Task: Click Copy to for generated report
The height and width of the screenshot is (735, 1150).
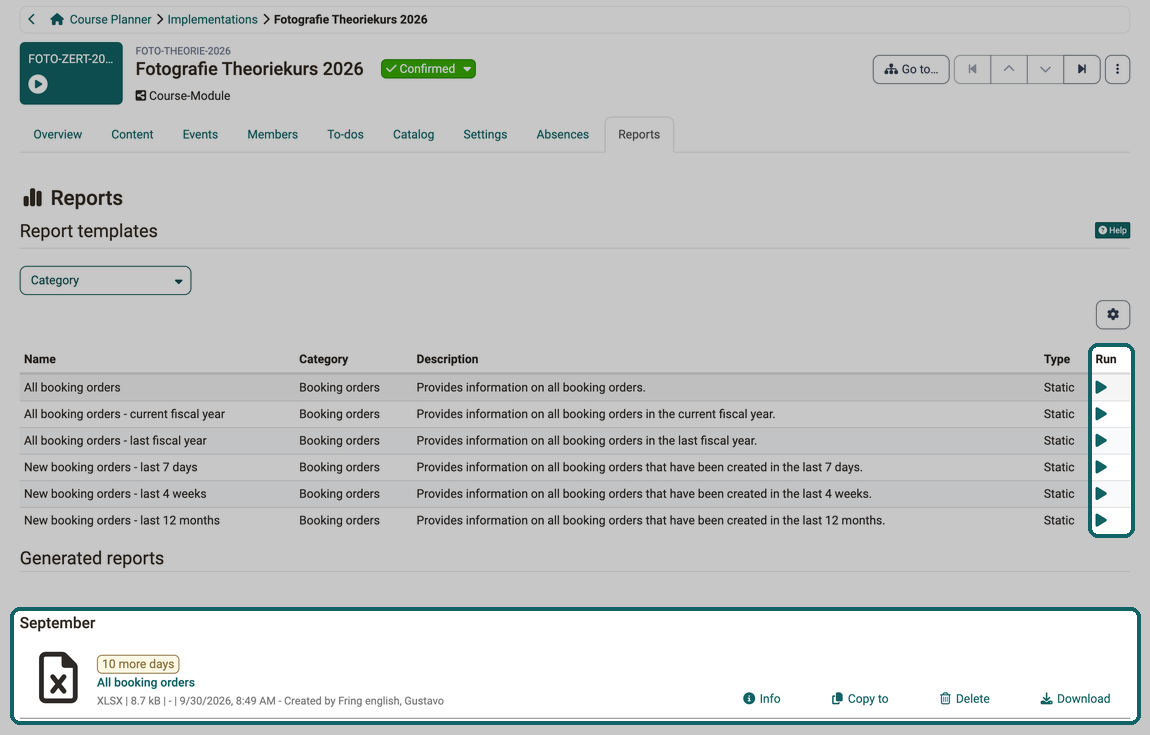Action: pyautogui.click(x=860, y=698)
